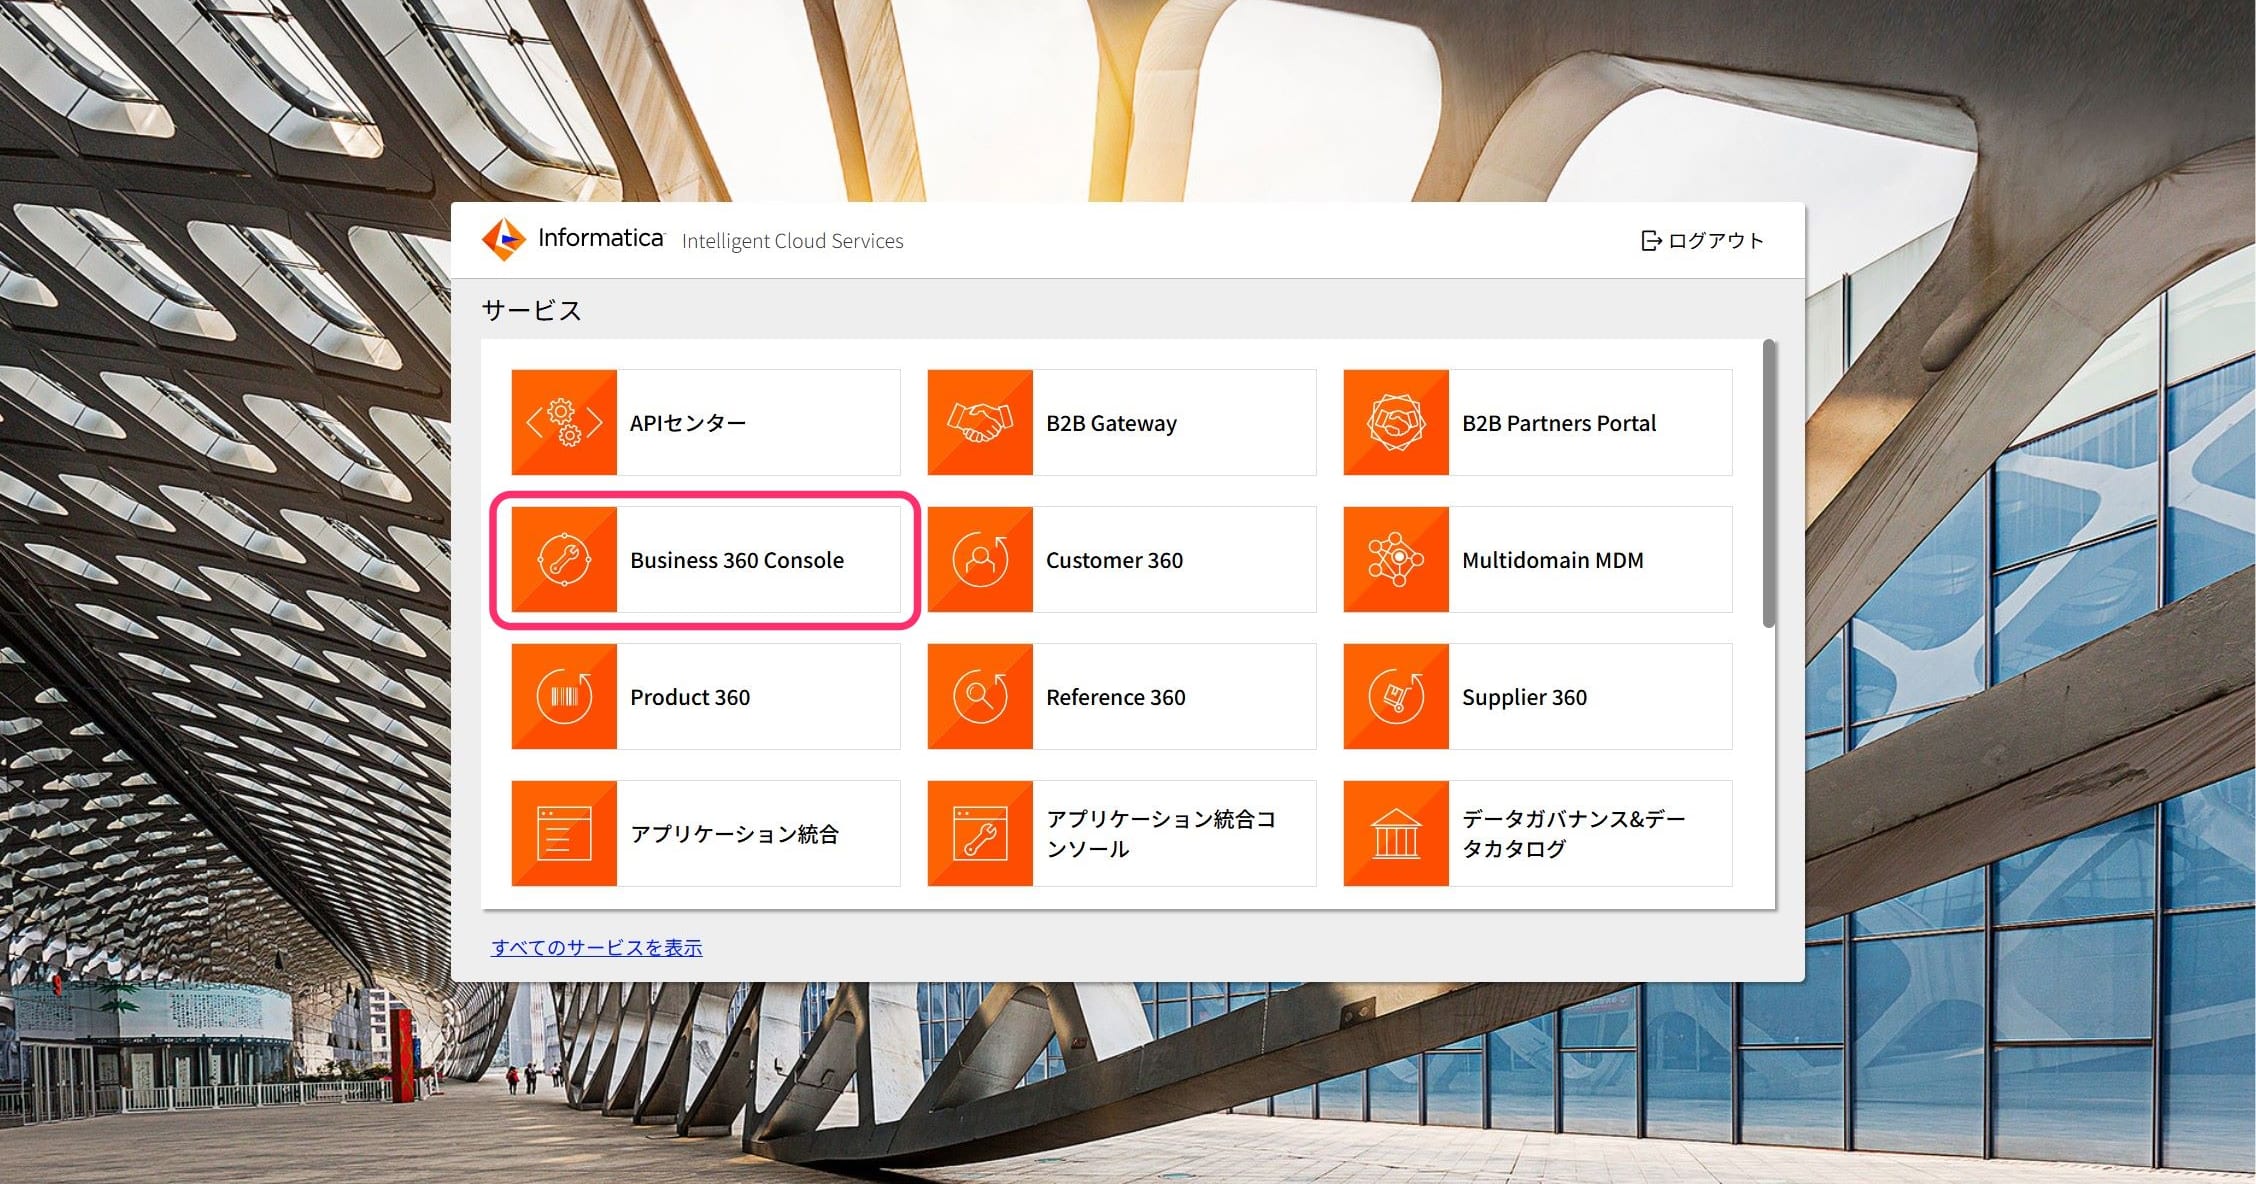Click the Customer 360 person icon
This screenshot has height=1184, width=2256.
pos(980,559)
